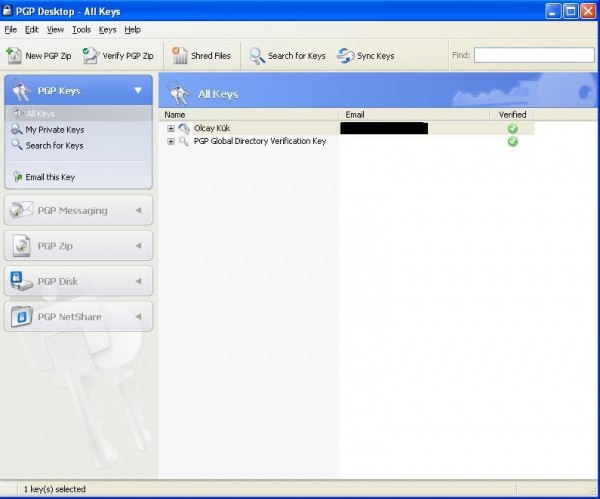Open the View menu

[x=55, y=29]
